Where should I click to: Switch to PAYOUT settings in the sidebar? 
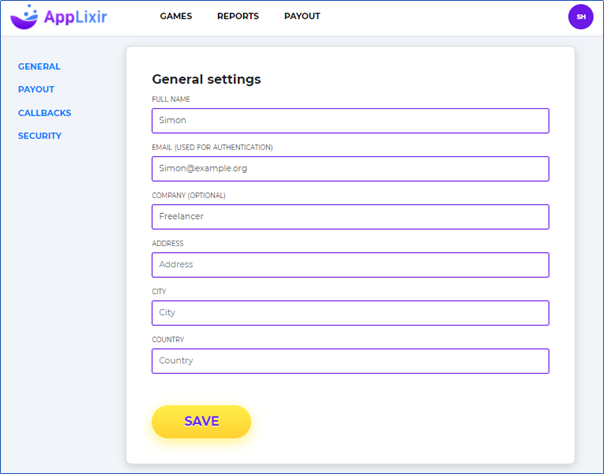pos(36,90)
